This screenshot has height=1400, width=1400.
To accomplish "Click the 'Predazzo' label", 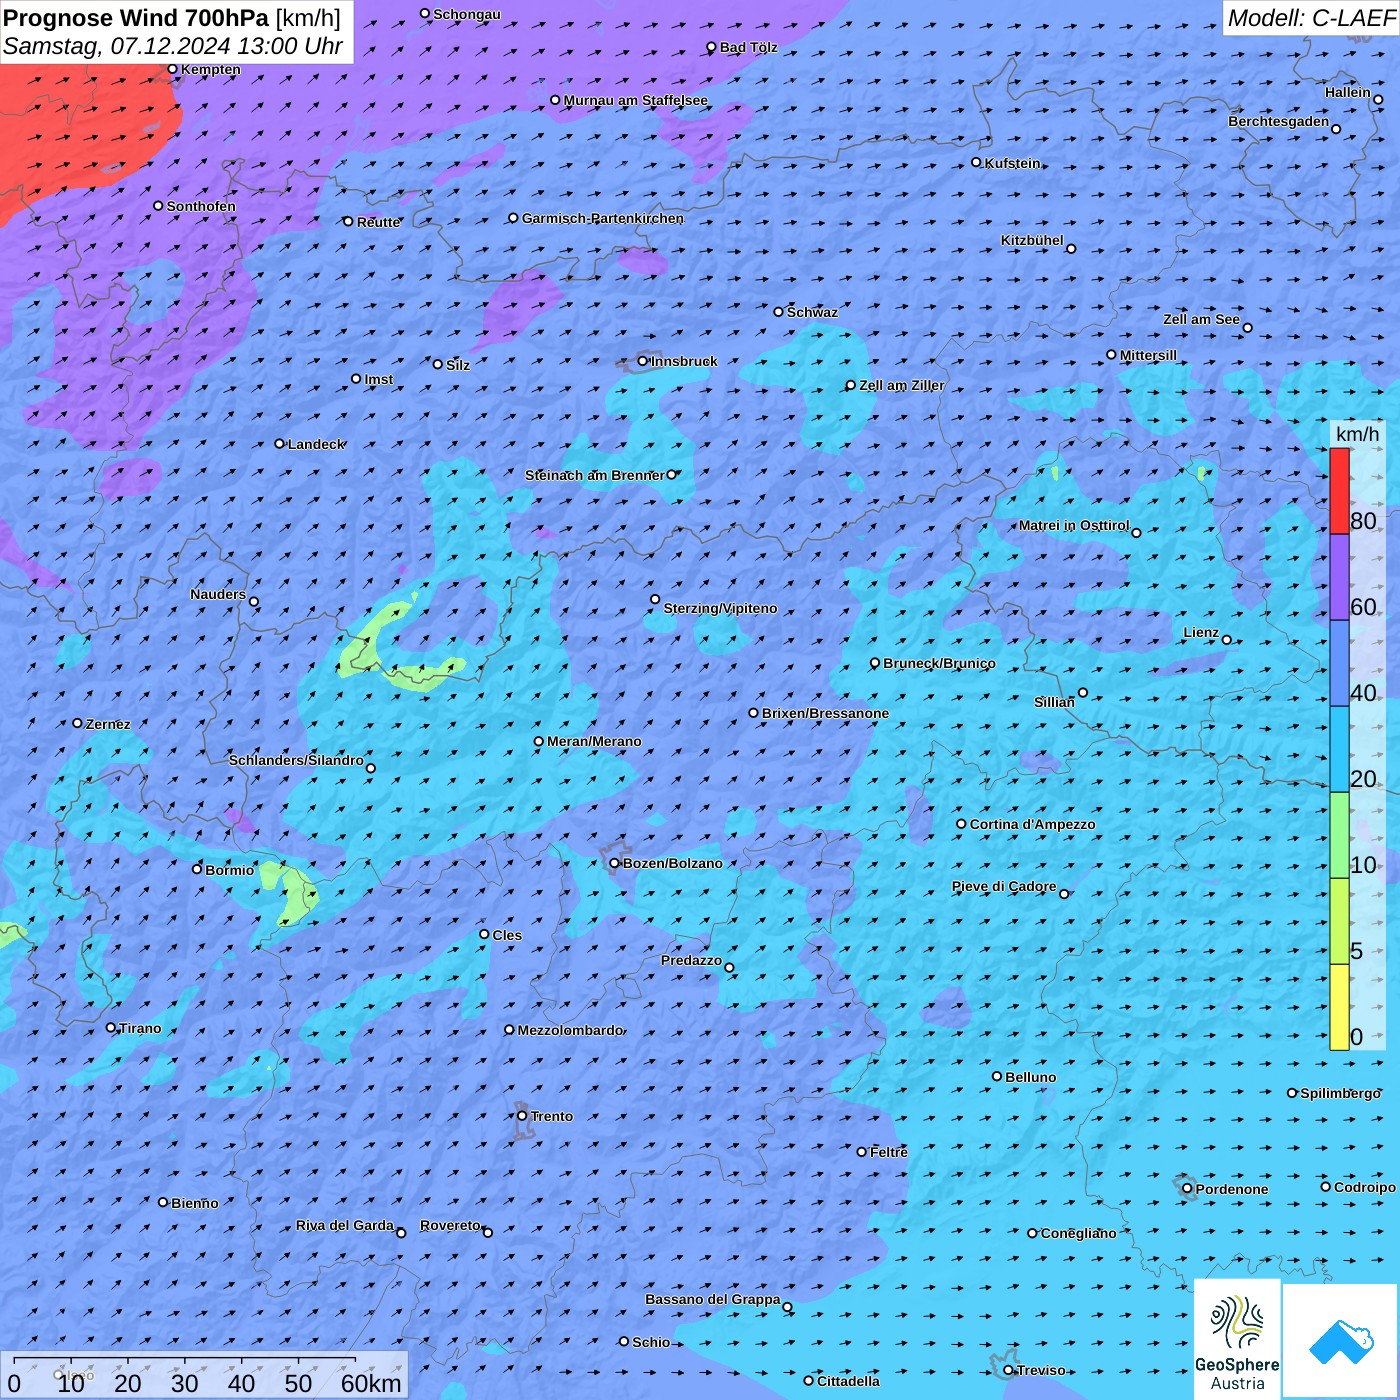I will (691, 960).
